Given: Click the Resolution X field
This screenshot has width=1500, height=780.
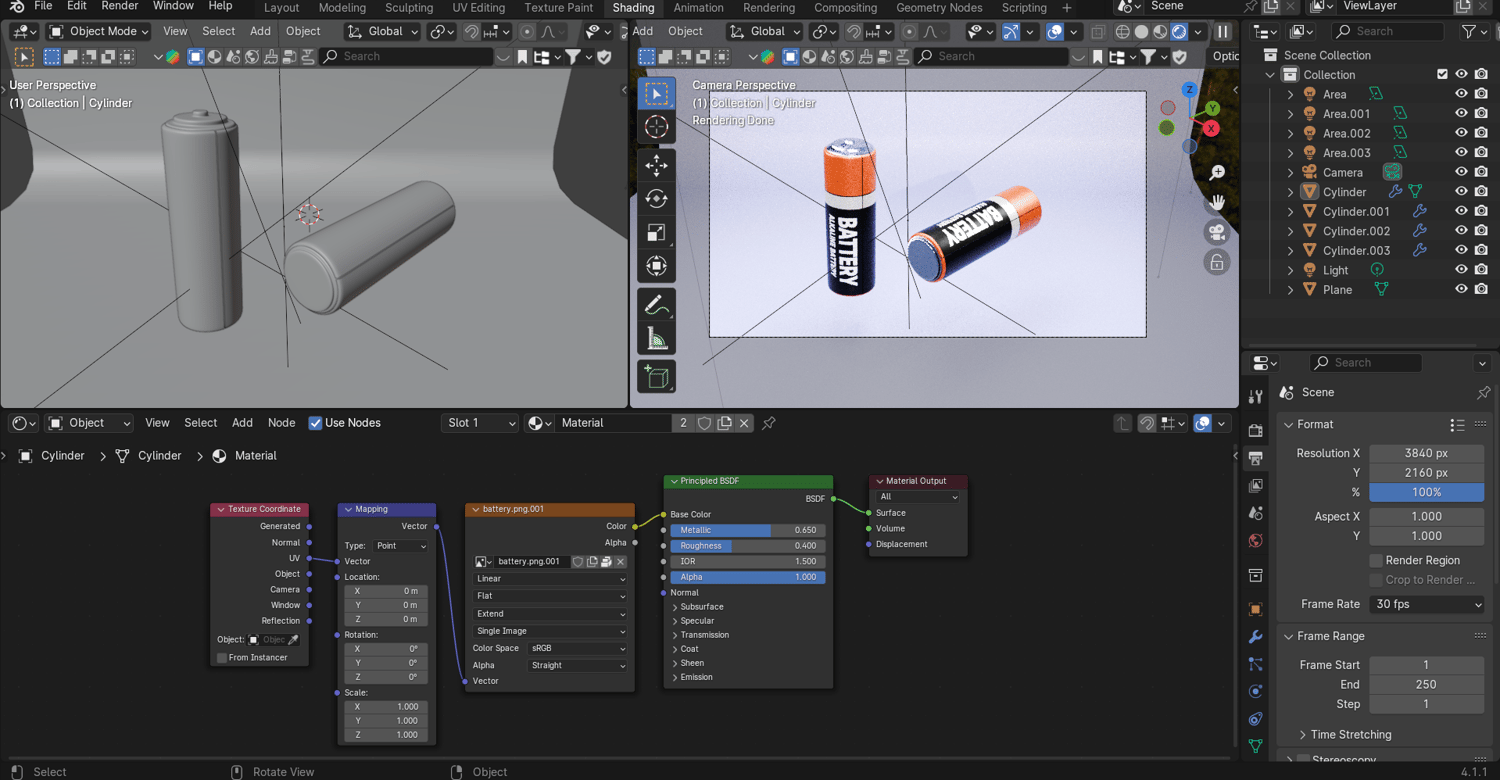Looking at the screenshot, I should (x=1426, y=453).
